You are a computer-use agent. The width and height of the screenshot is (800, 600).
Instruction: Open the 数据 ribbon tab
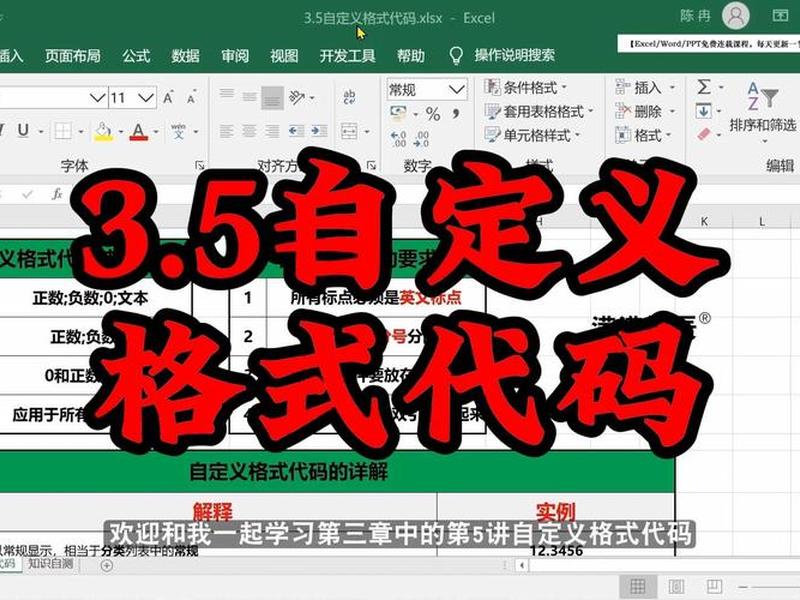pos(185,56)
